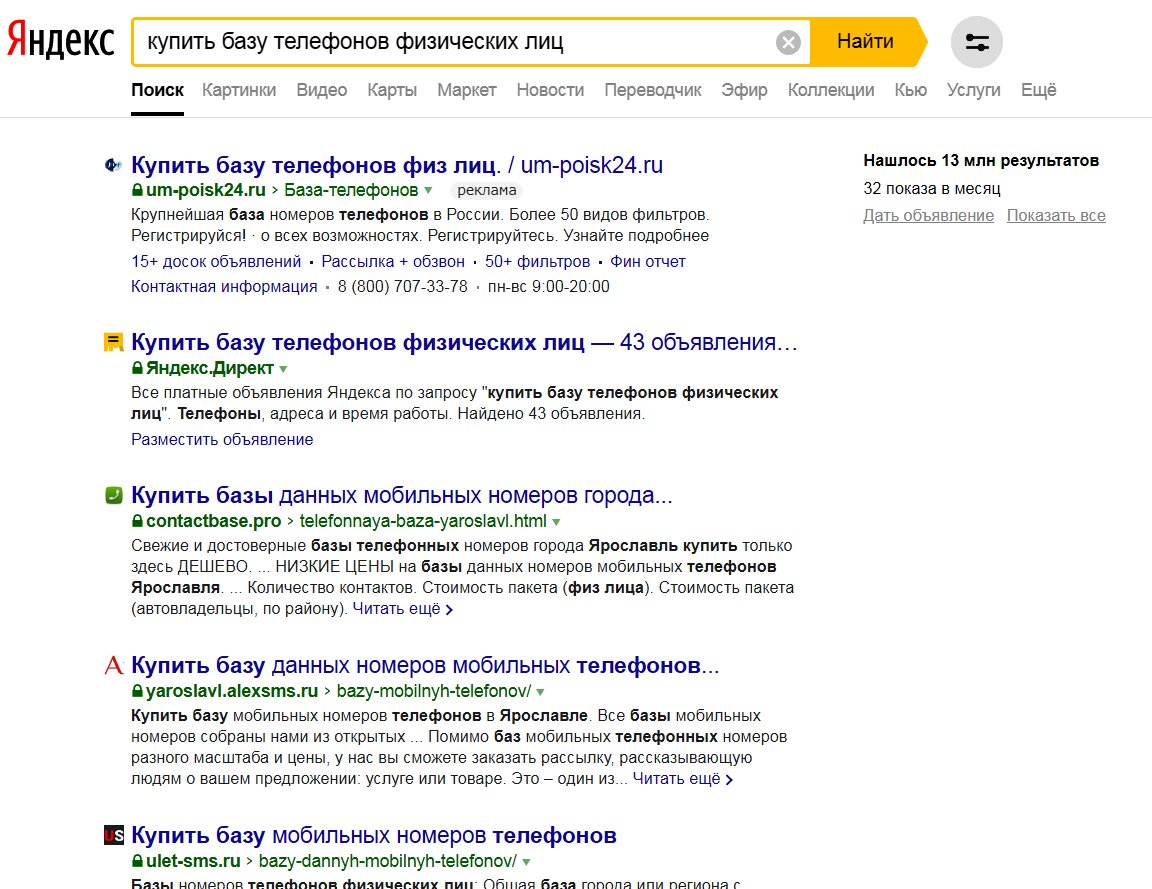Open Купить базу данных номеров мобильных телефонов result

[425, 665]
